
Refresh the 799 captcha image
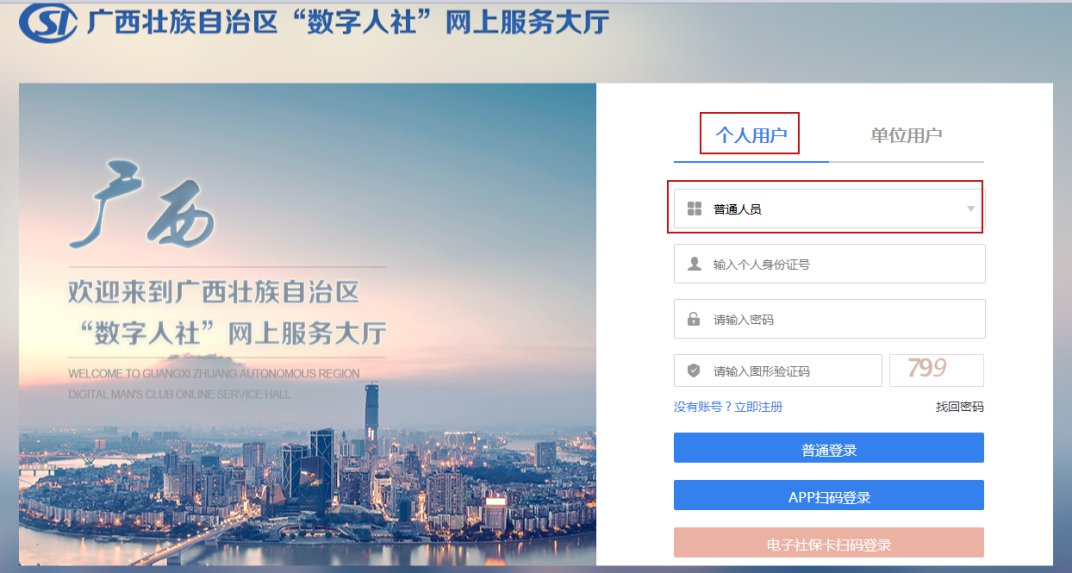coord(936,370)
